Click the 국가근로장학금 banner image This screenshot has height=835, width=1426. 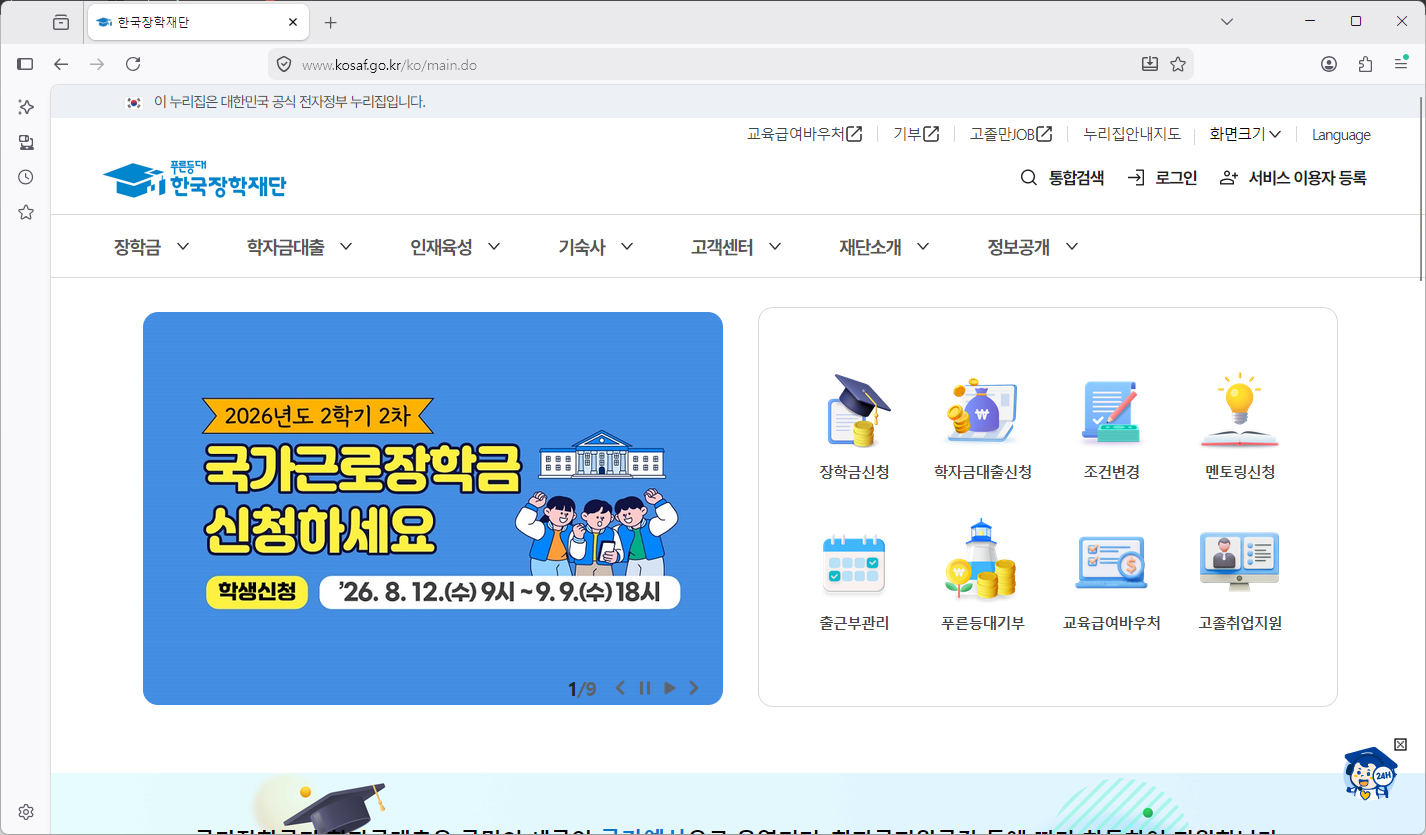433,508
